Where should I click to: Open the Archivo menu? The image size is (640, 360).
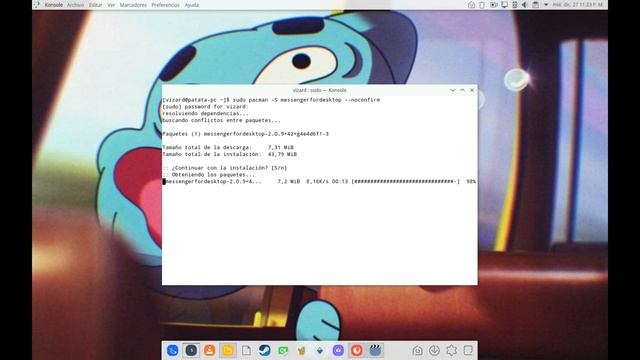point(75,5)
